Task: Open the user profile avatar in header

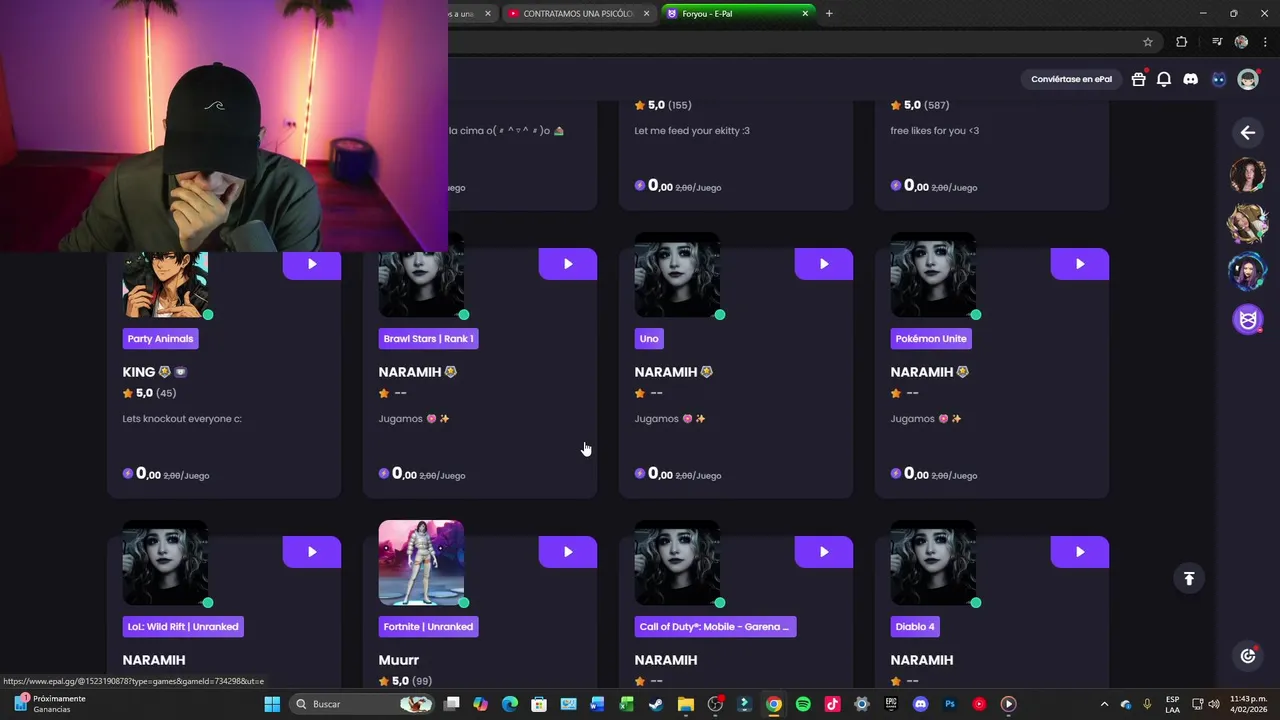Action: tap(1248, 79)
